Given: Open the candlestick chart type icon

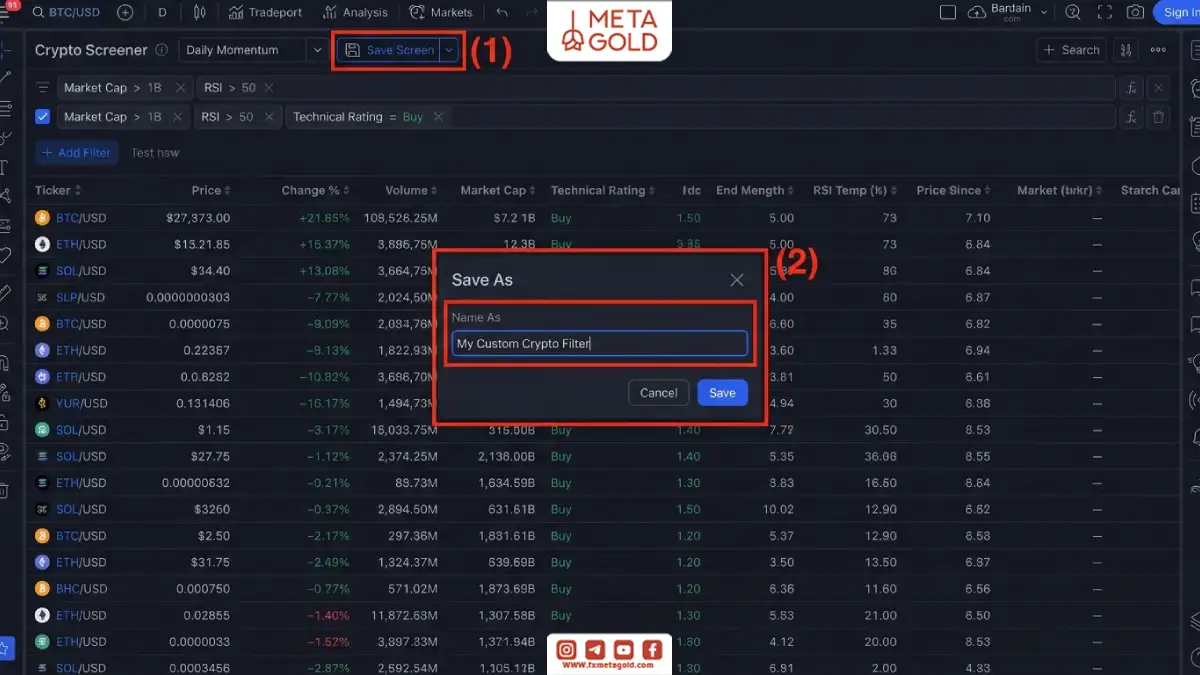Looking at the screenshot, I should [x=200, y=13].
